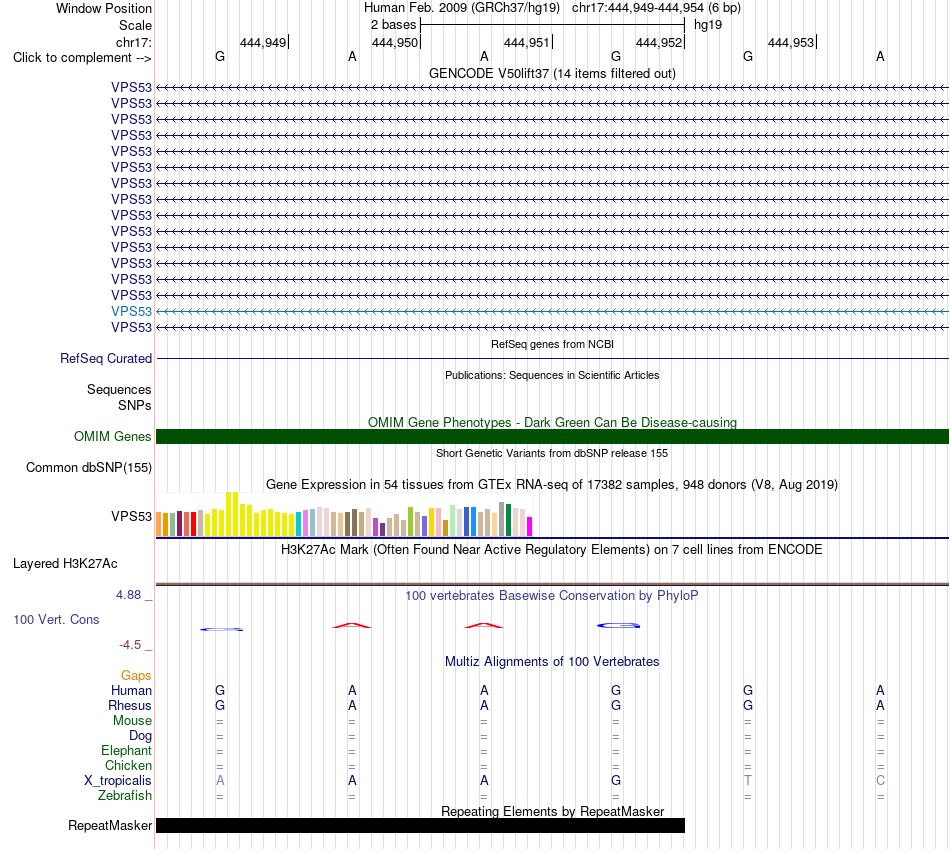The height and width of the screenshot is (849, 950).
Task: Click the black RepeatMasker element bar
Action: [x=420, y=825]
